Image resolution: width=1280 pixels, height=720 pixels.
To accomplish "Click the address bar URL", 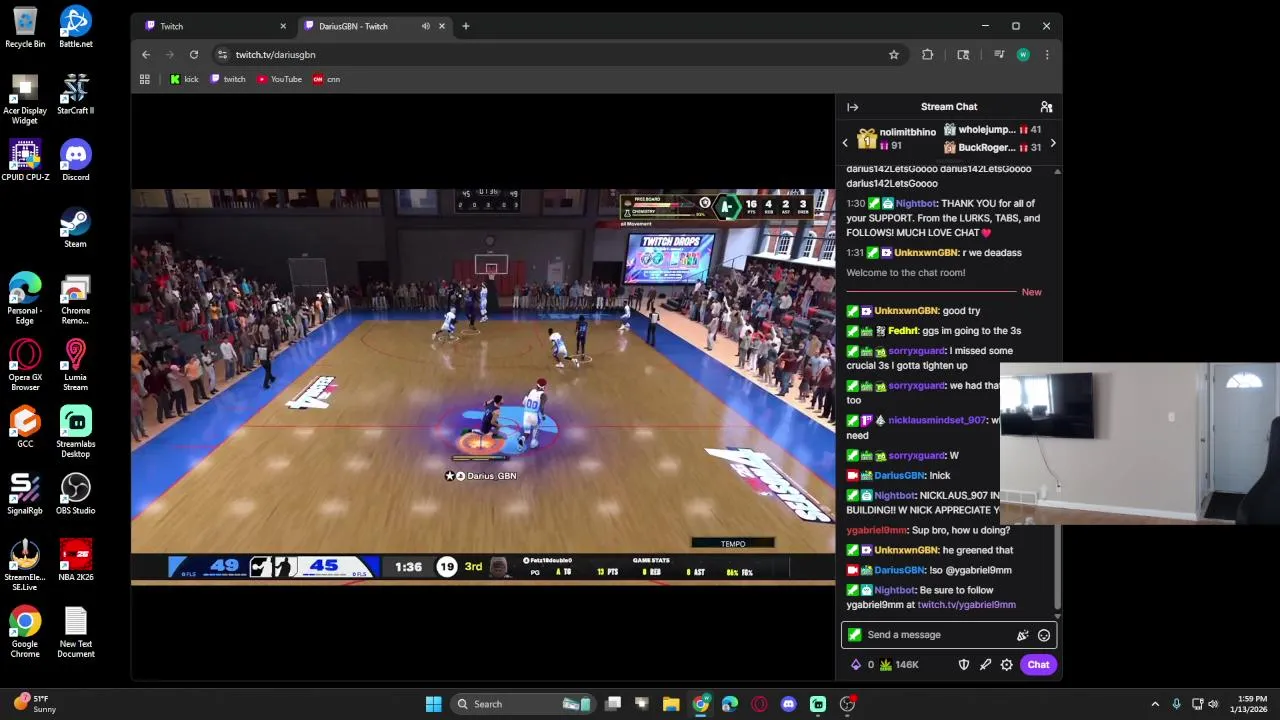I will (276, 55).
